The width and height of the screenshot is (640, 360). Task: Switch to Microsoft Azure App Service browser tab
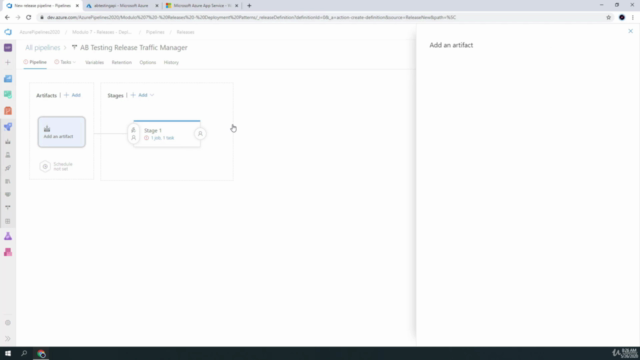(x=202, y=6)
